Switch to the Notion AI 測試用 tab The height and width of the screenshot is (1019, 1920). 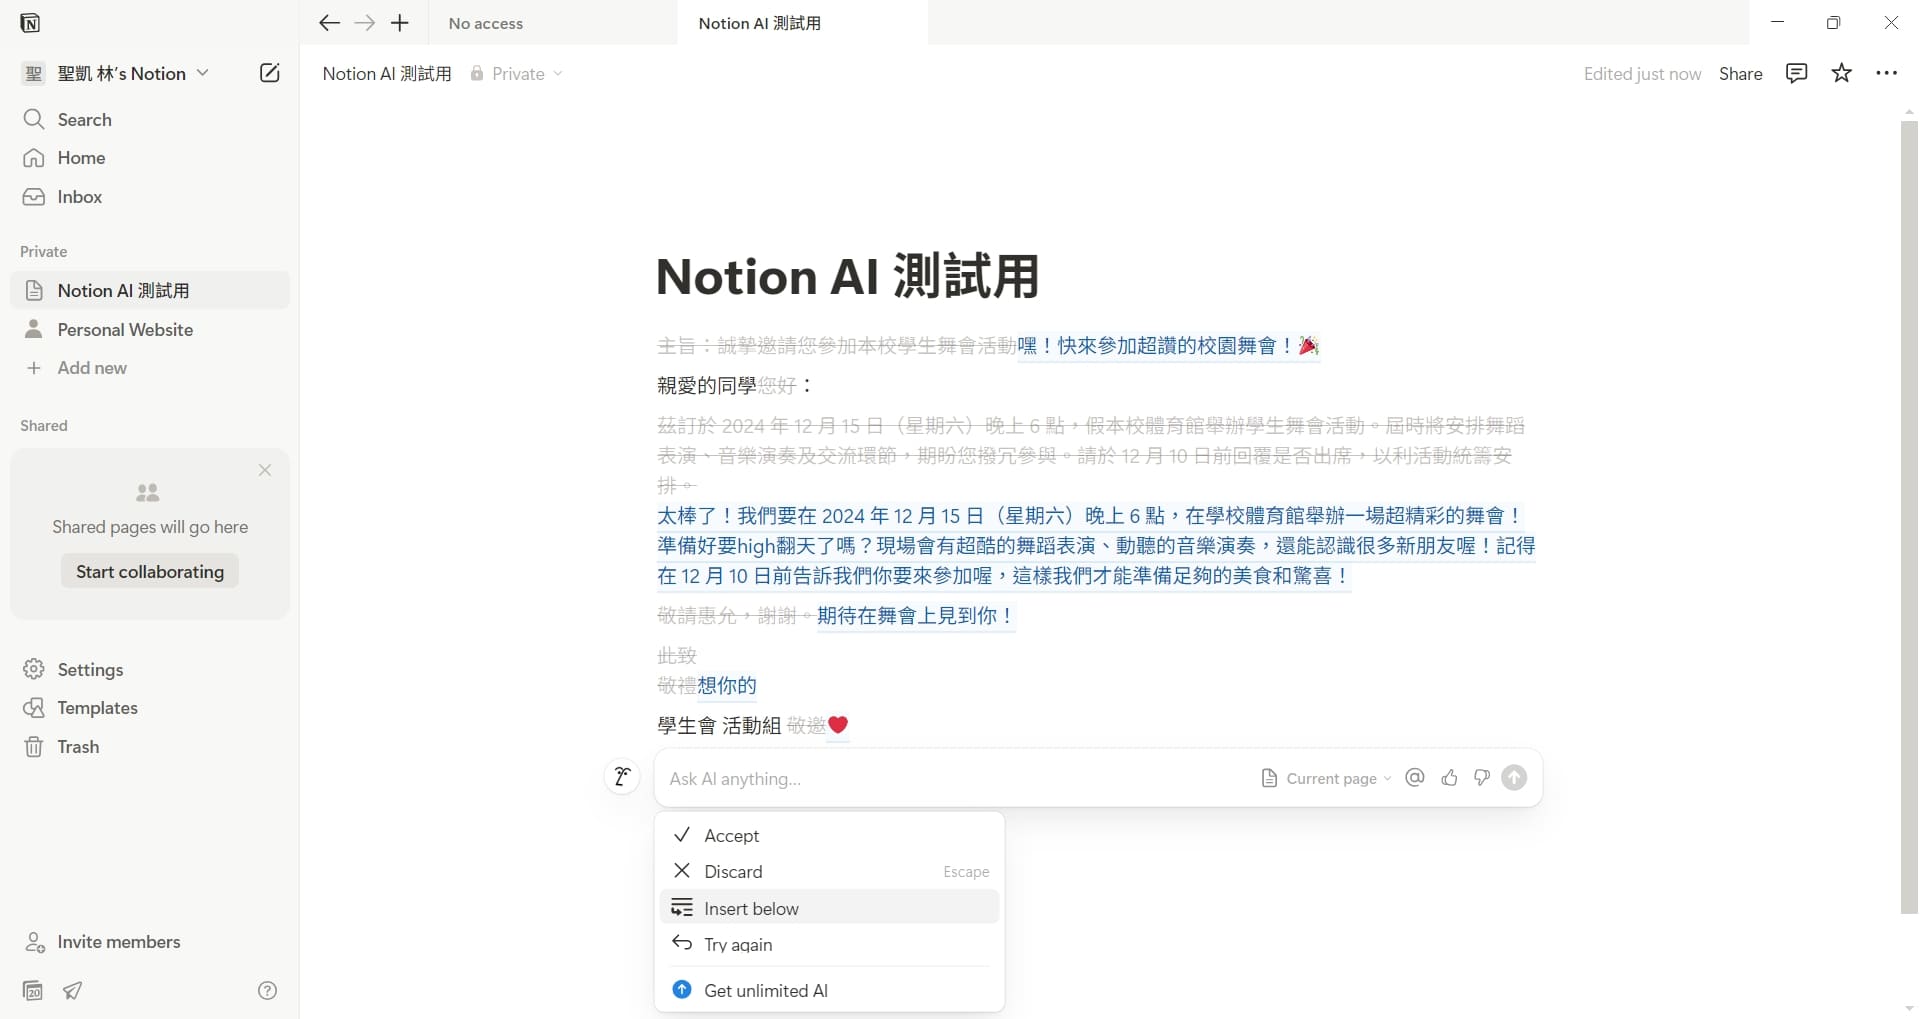(x=760, y=22)
